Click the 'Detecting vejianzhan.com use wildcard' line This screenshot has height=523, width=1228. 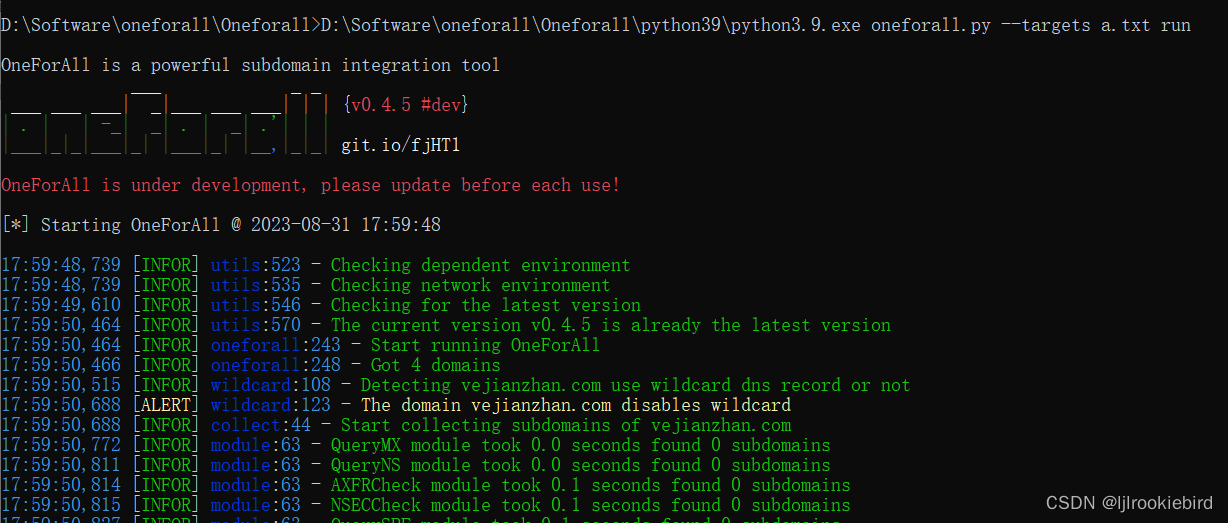click(x=456, y=385)
